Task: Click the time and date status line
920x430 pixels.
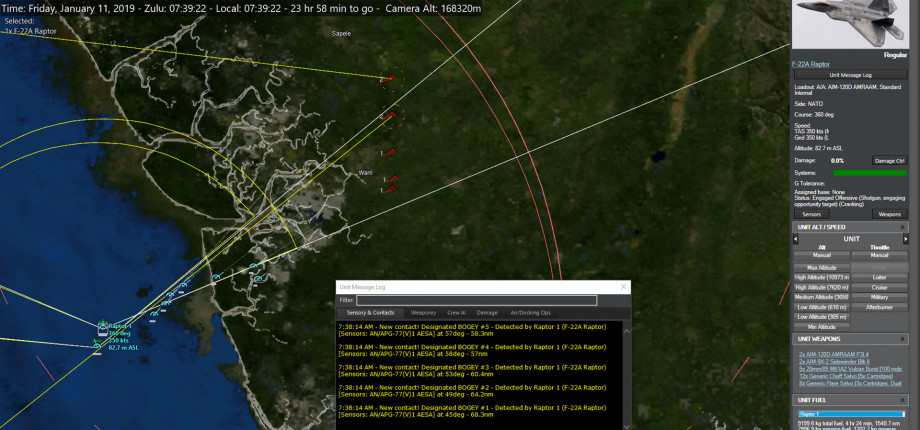Action: (x=242, y=8)
